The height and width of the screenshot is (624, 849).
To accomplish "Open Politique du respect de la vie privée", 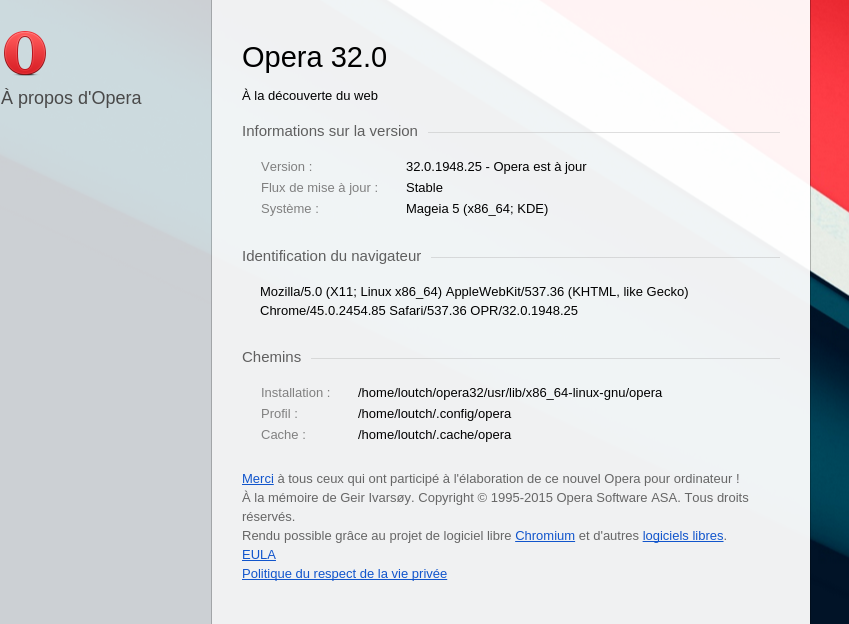I will pyautogui.click(x=344, y=574).
